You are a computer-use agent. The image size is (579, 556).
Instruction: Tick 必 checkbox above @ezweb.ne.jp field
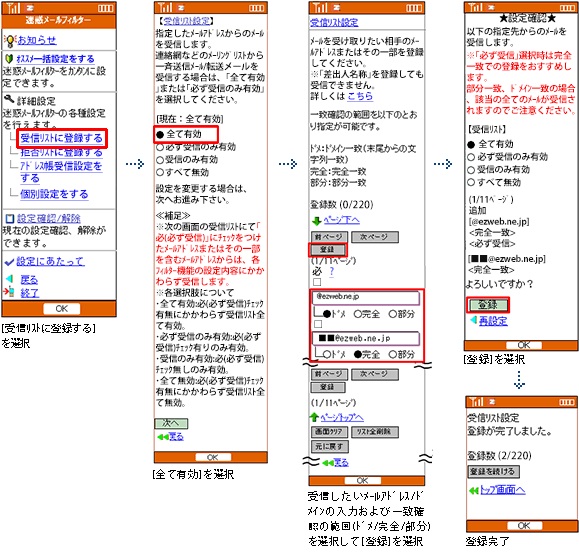pos(317,282)
